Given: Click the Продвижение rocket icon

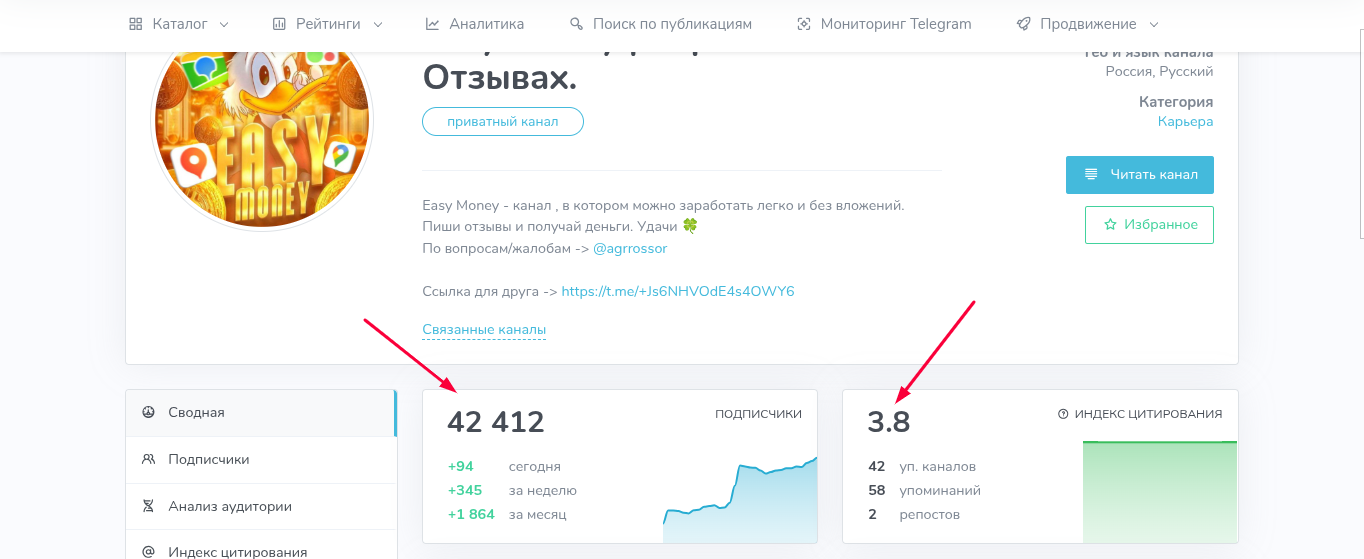Looking at the screenshot, I should pyautogui.click(x=1023, y=24).
